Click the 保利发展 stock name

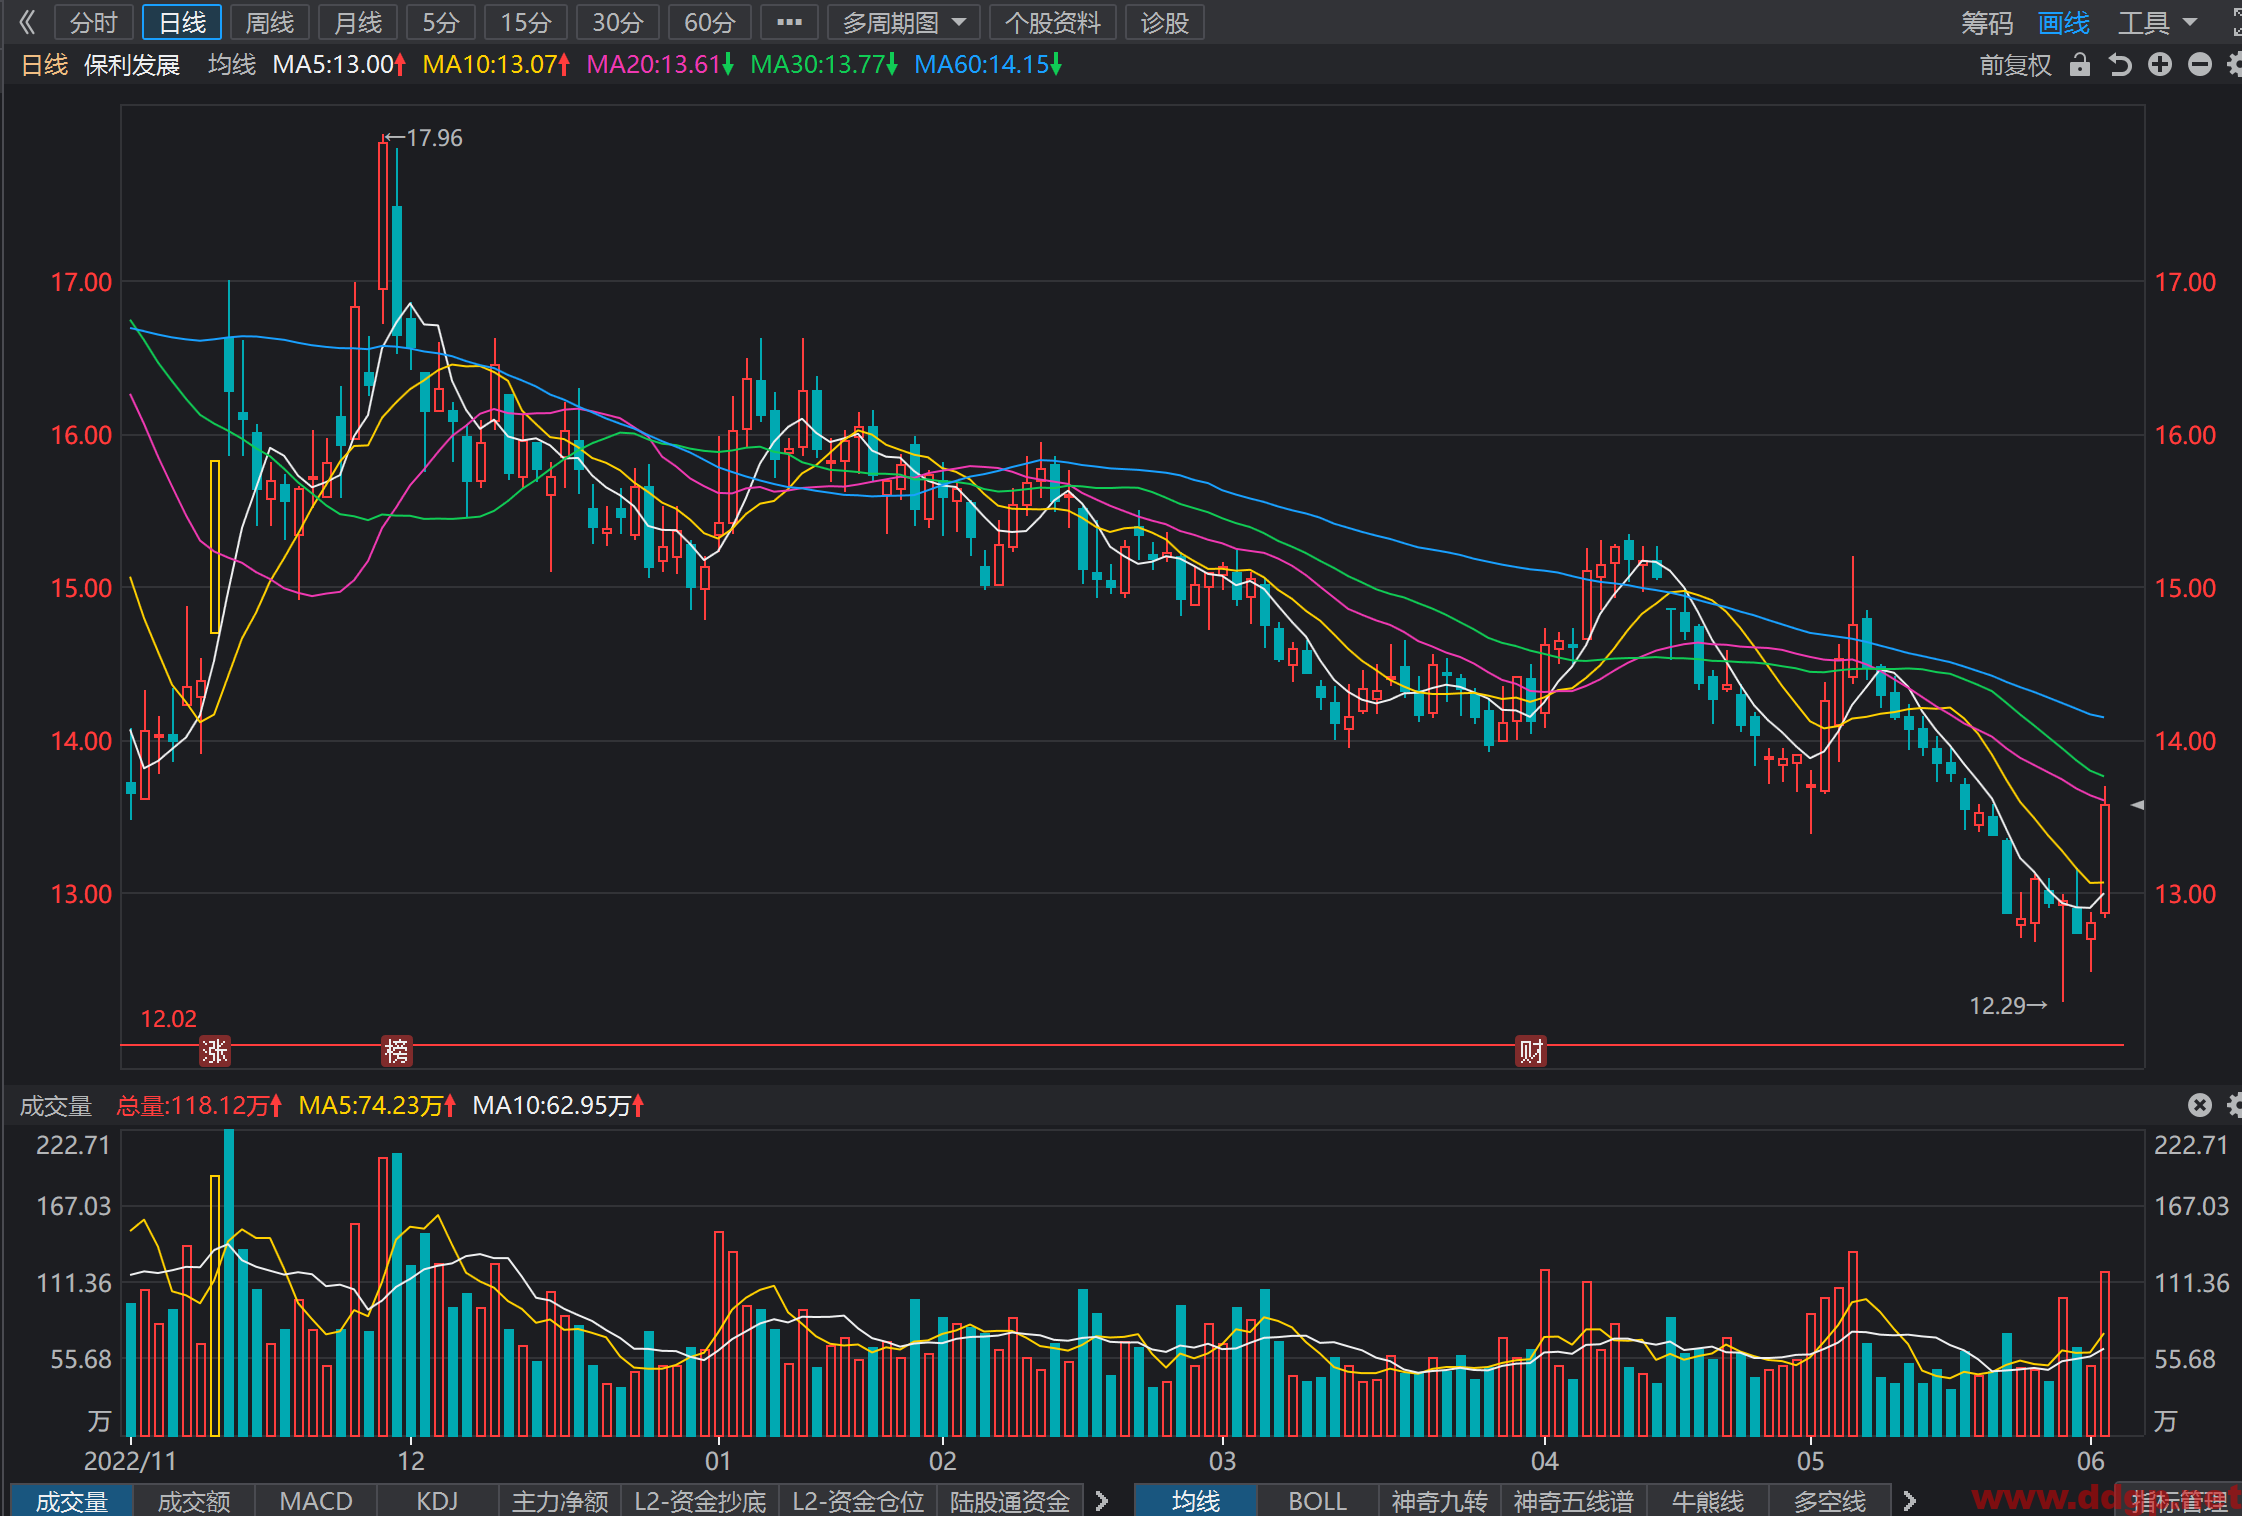coord(132,65)
